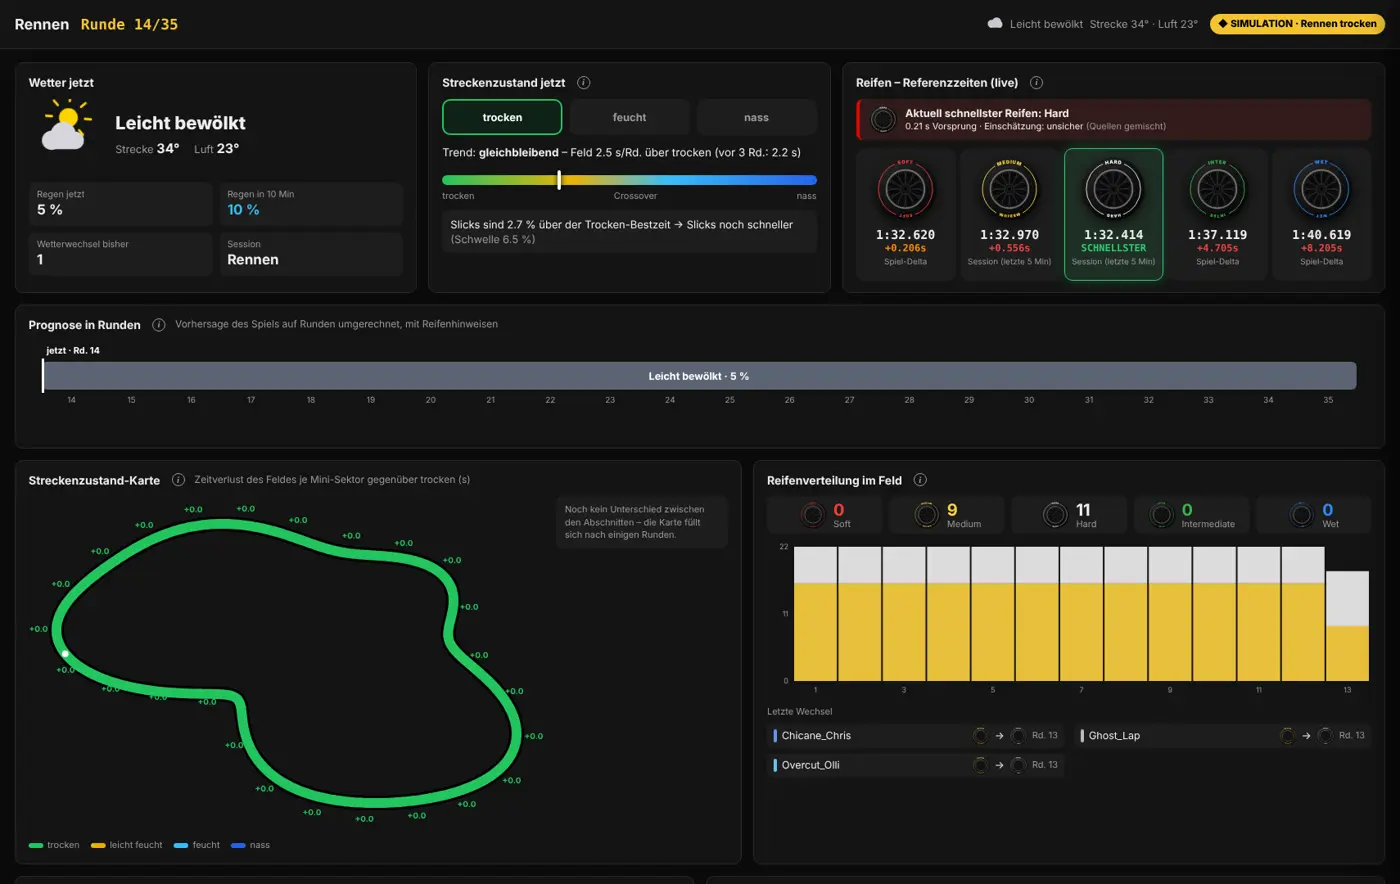
Task: Click the Leicht bewölkt · 5 % forecast bar
Action: coord(699,376)
